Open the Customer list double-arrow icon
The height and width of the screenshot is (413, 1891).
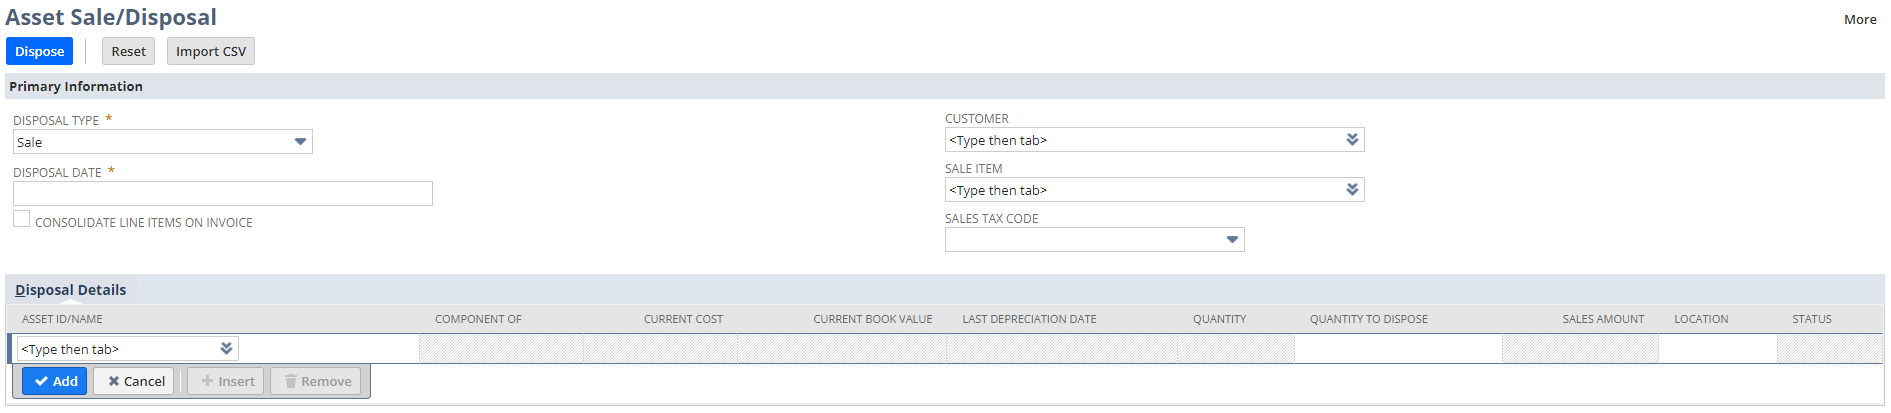(x=1352, y=140)
